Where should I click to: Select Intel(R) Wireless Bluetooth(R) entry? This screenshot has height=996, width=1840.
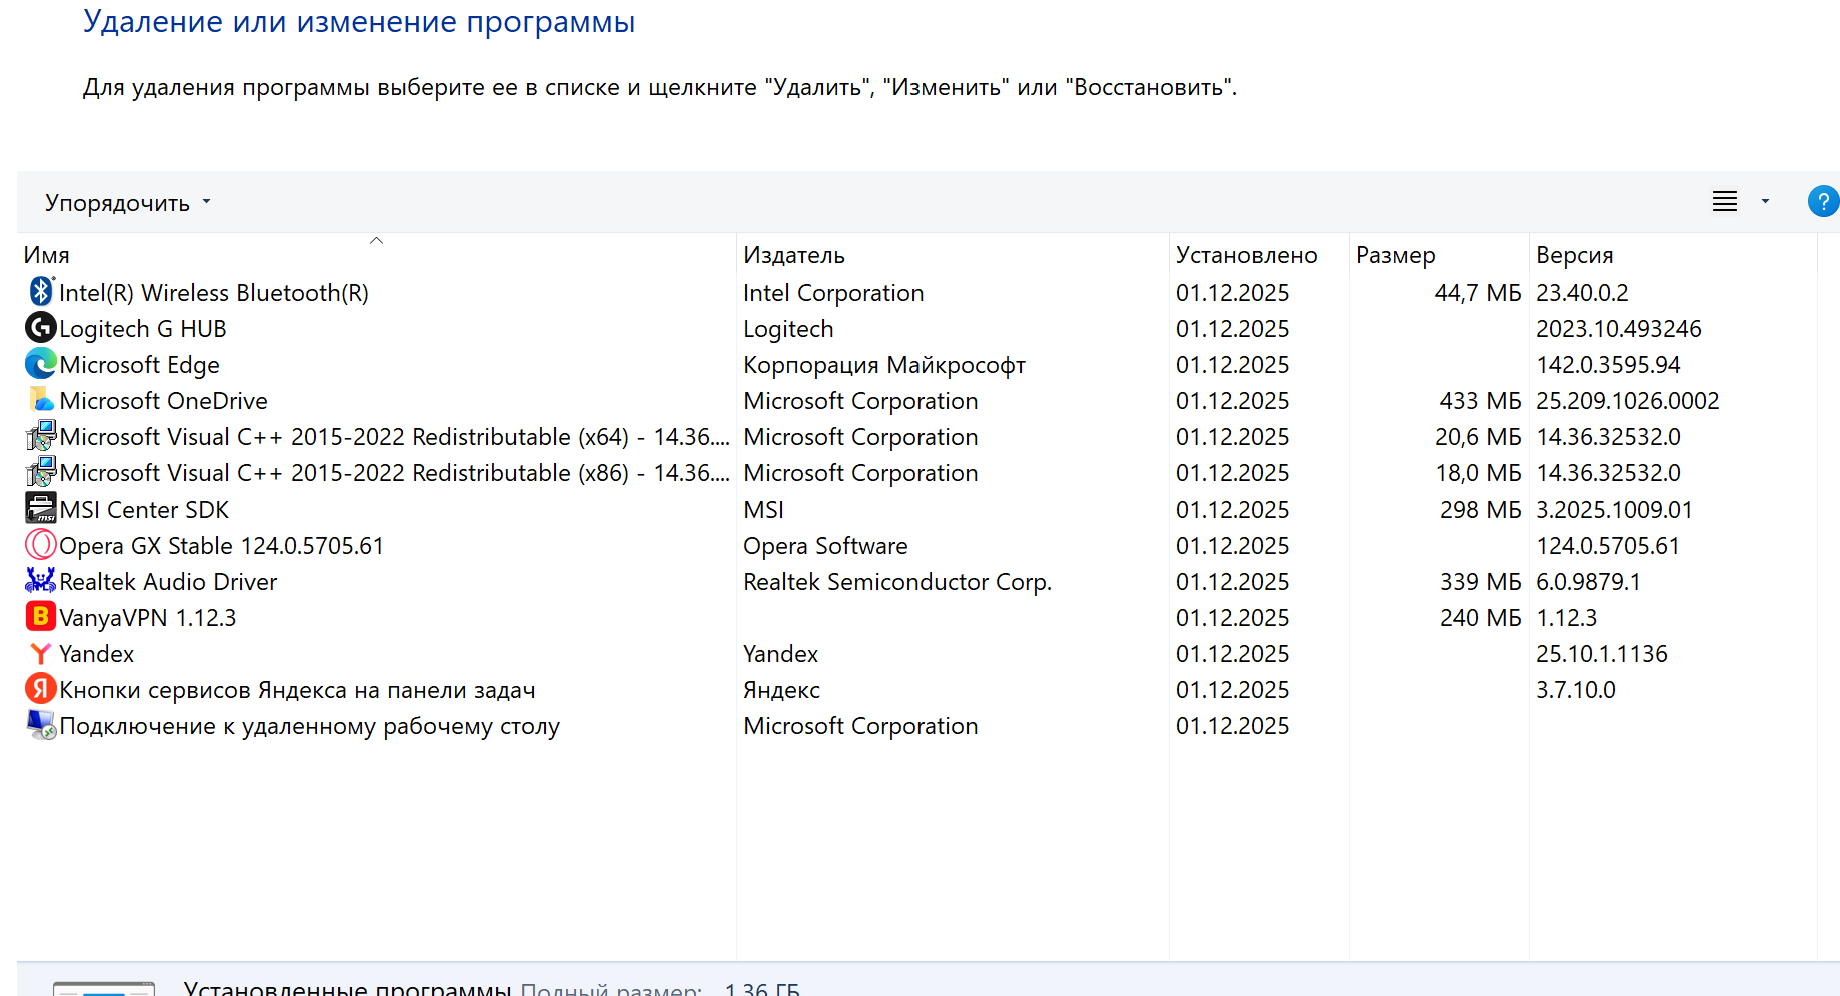pyautogui.click(x=214, y=293)
